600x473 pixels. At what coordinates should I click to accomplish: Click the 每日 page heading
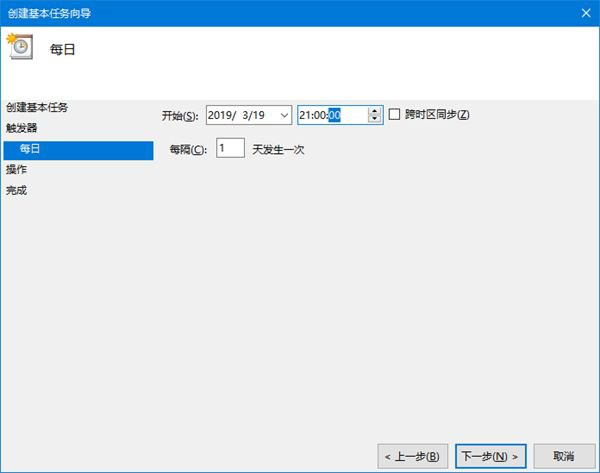pyautogui.click(x=62, y=49)
